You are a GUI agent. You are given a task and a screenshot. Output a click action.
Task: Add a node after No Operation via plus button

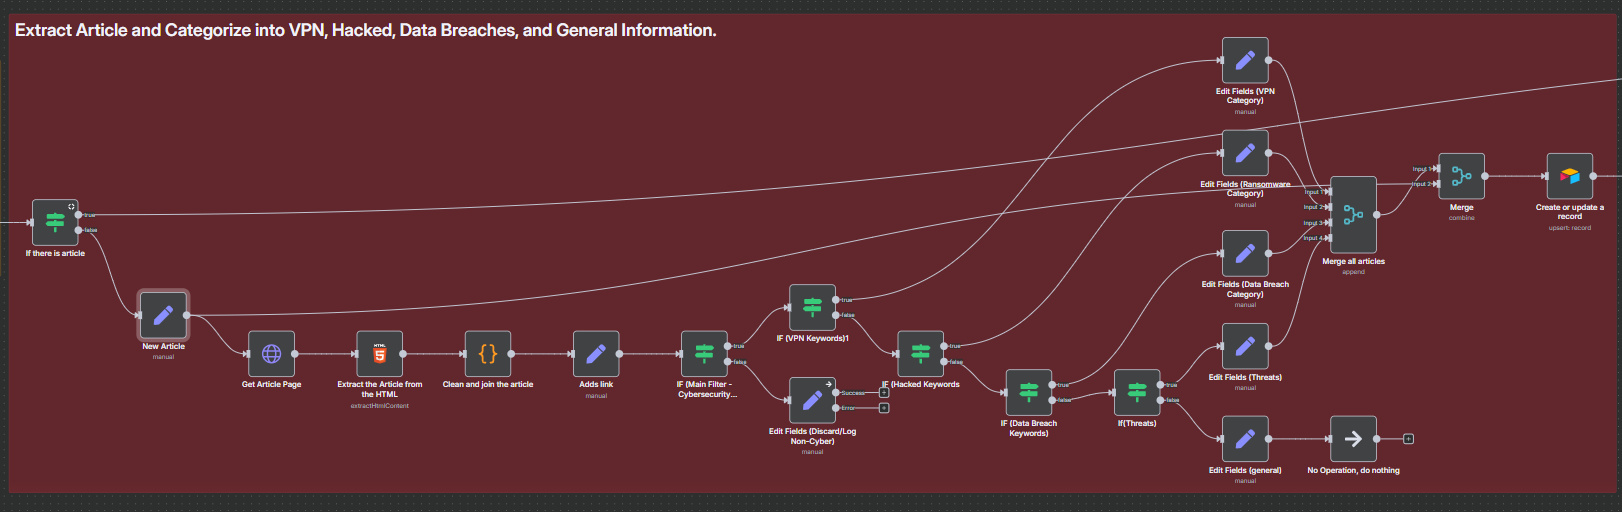(1408, 439)
